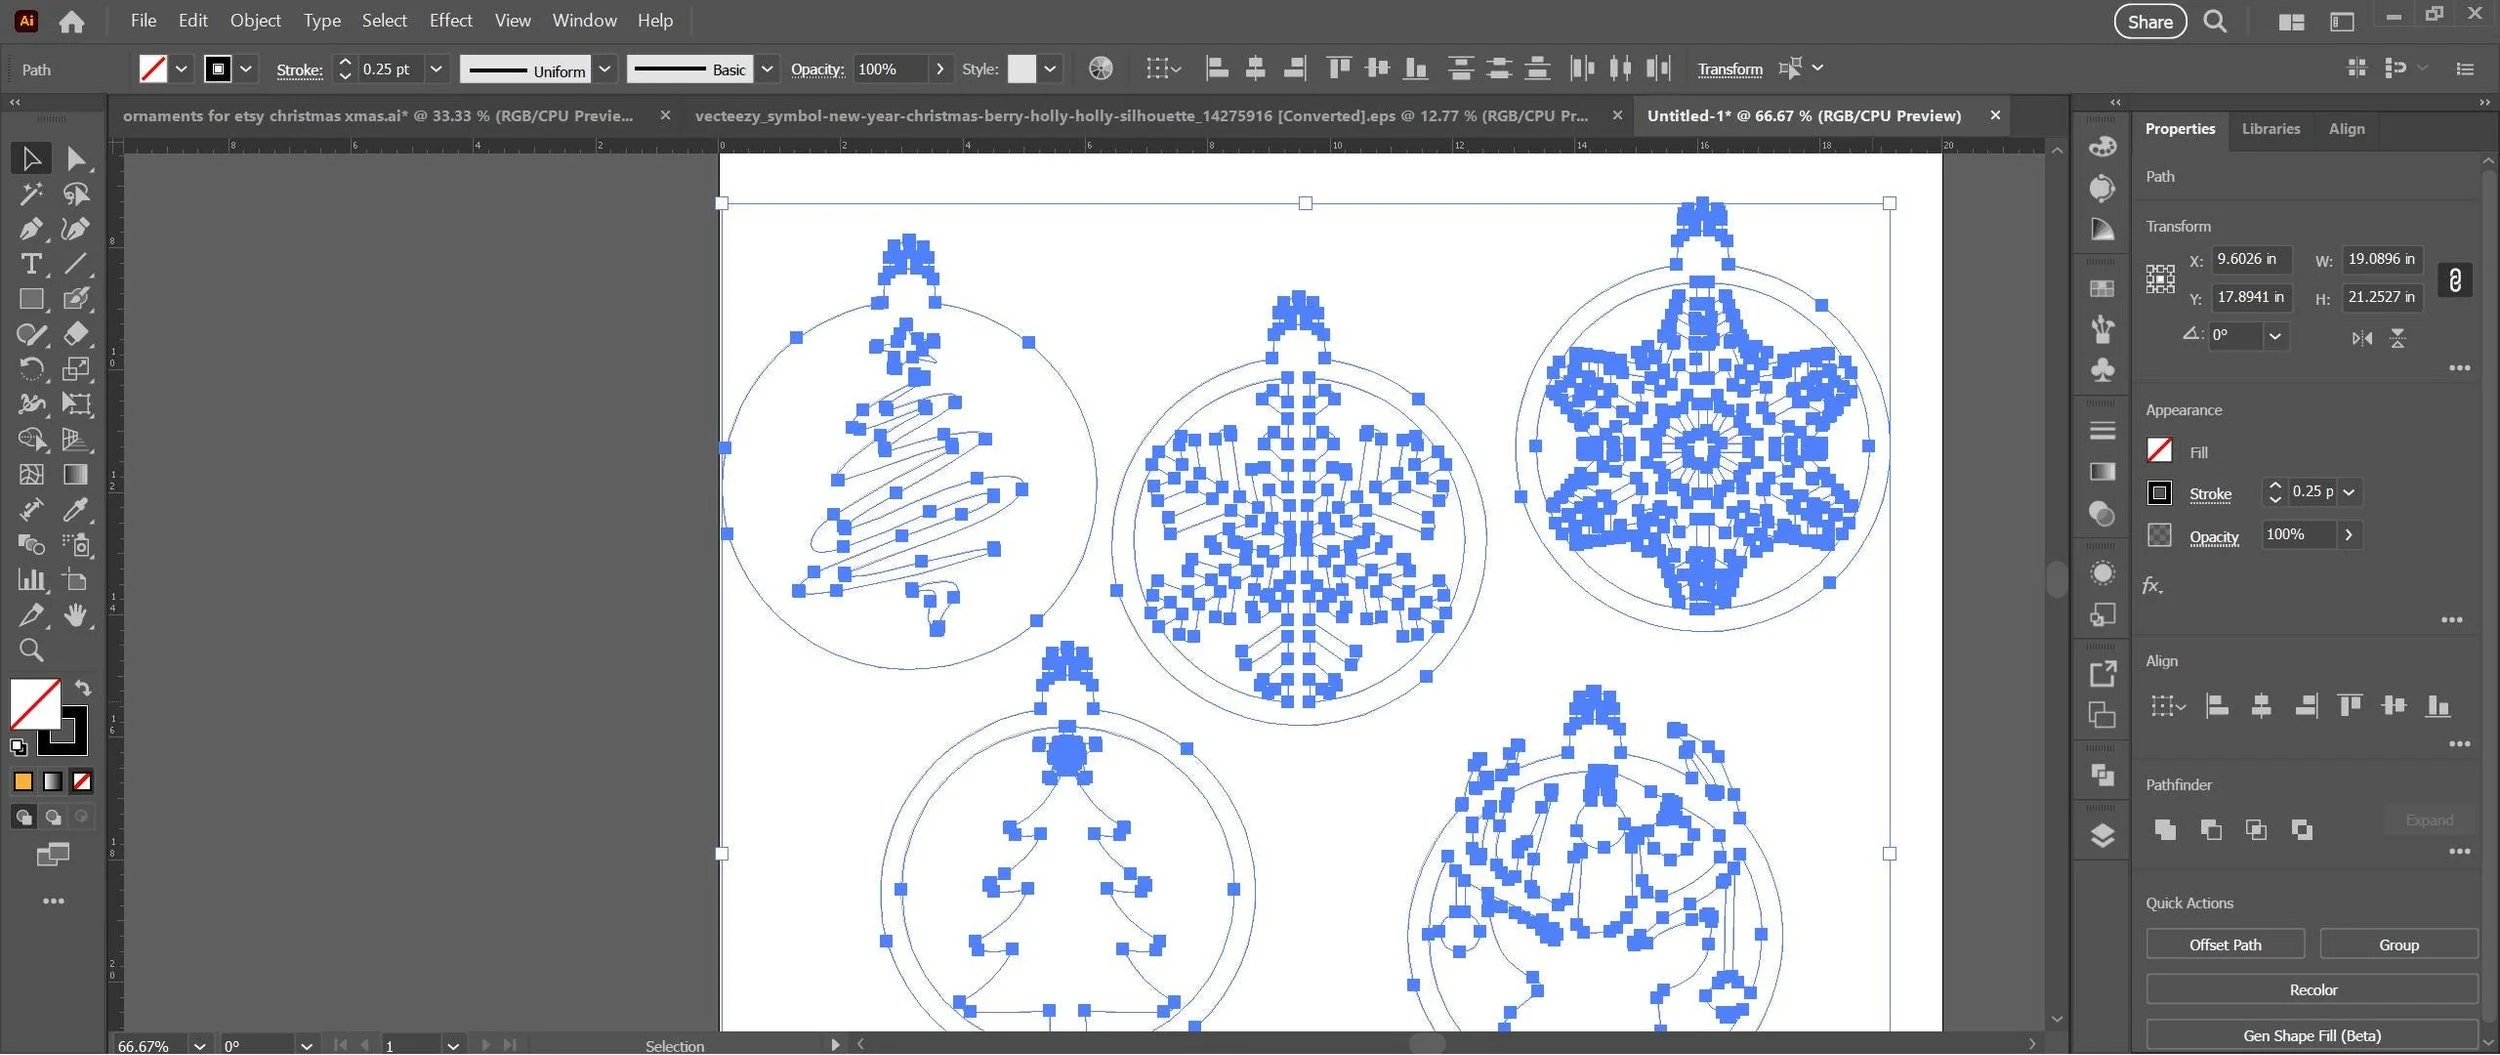The height and width of the screenshot is (1055, 2500).
Task: Choose the Lasso tool
Action: click(x=76, y=193)
